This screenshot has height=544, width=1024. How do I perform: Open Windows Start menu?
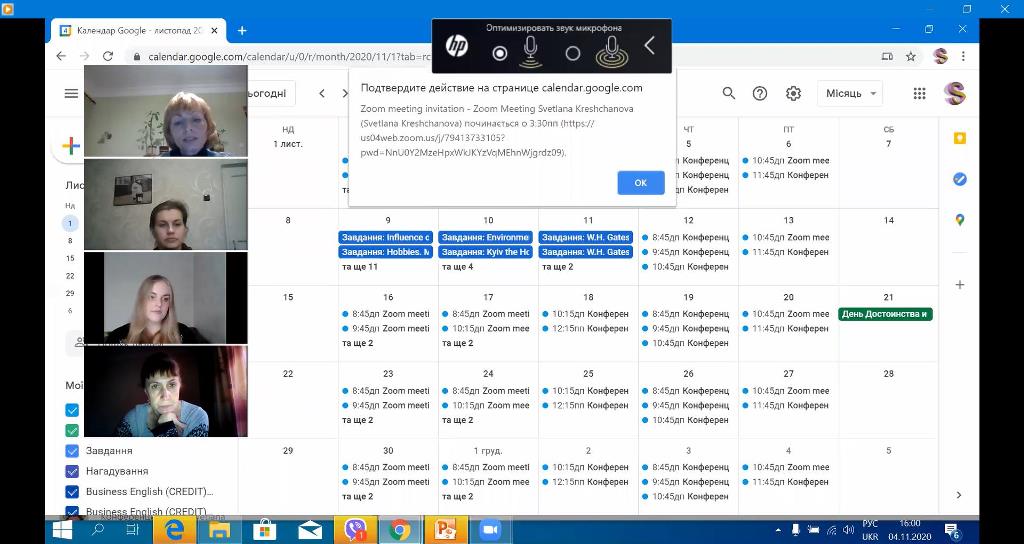(62, 530)
